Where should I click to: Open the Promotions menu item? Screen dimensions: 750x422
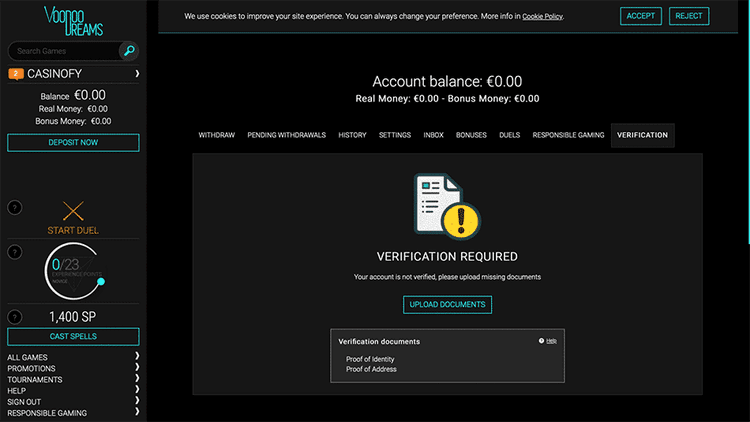(x=31, y=368)
